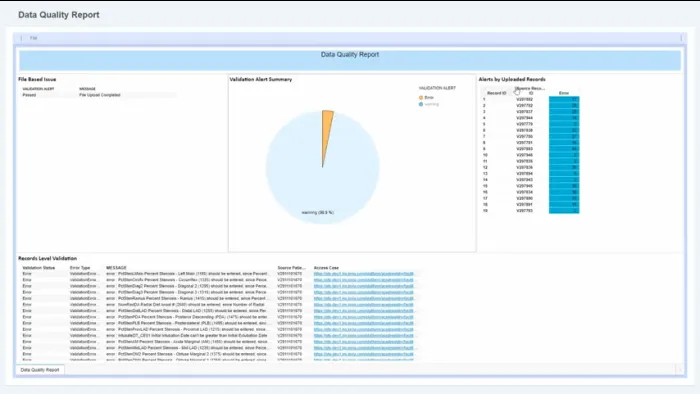Open access case link for Circumflex message
This screenshot has width=700, height=394.
tap(364, 280)
